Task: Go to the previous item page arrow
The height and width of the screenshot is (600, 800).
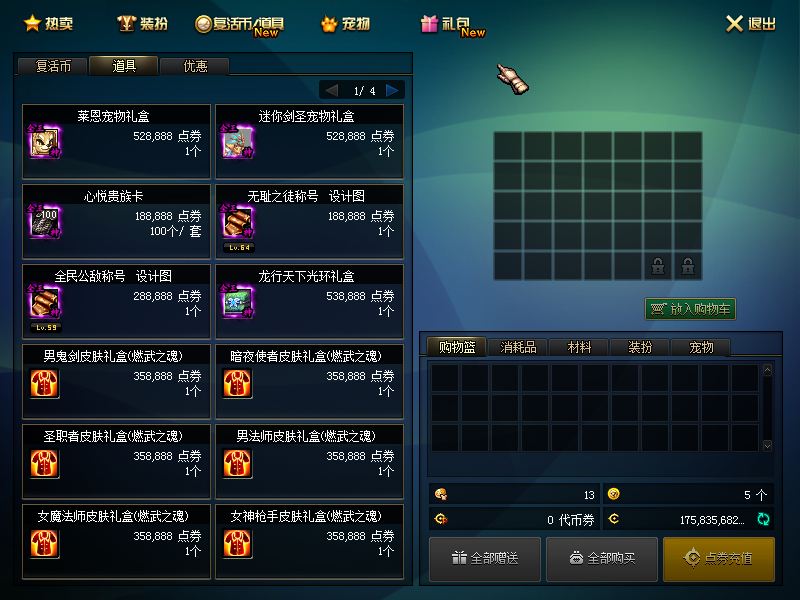Action: point(332,90)
